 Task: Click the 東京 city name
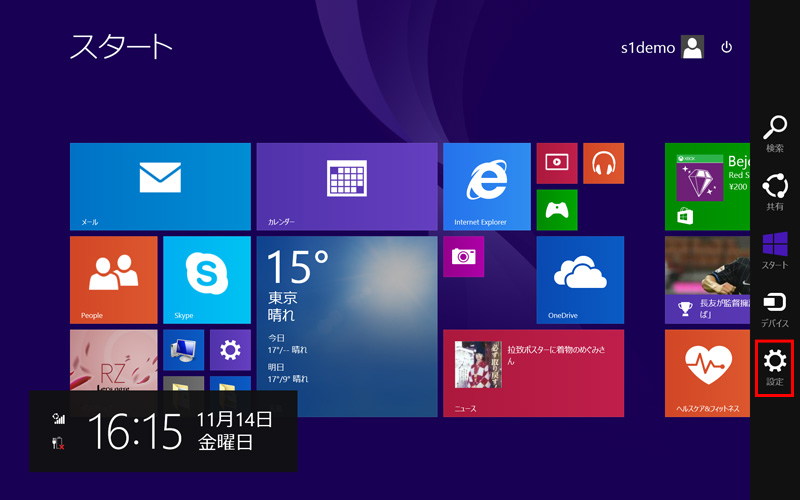pos(283,297)
